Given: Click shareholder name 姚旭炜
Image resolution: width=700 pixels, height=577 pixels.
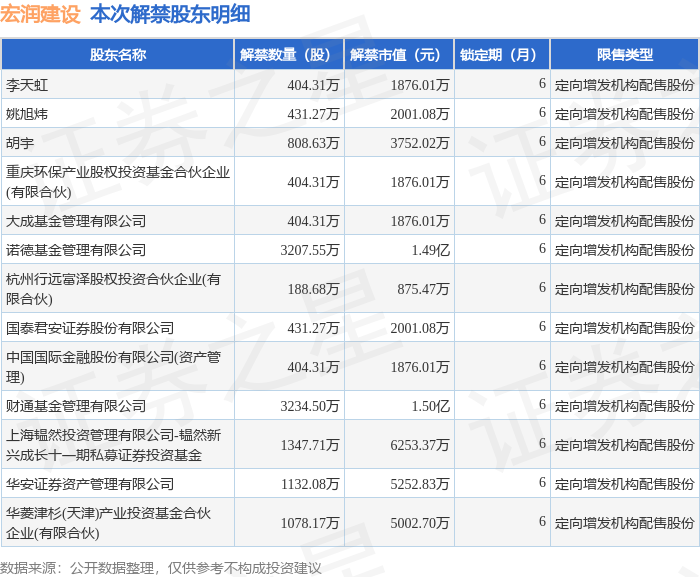Looking at the screenshot, I should point(27,114).
